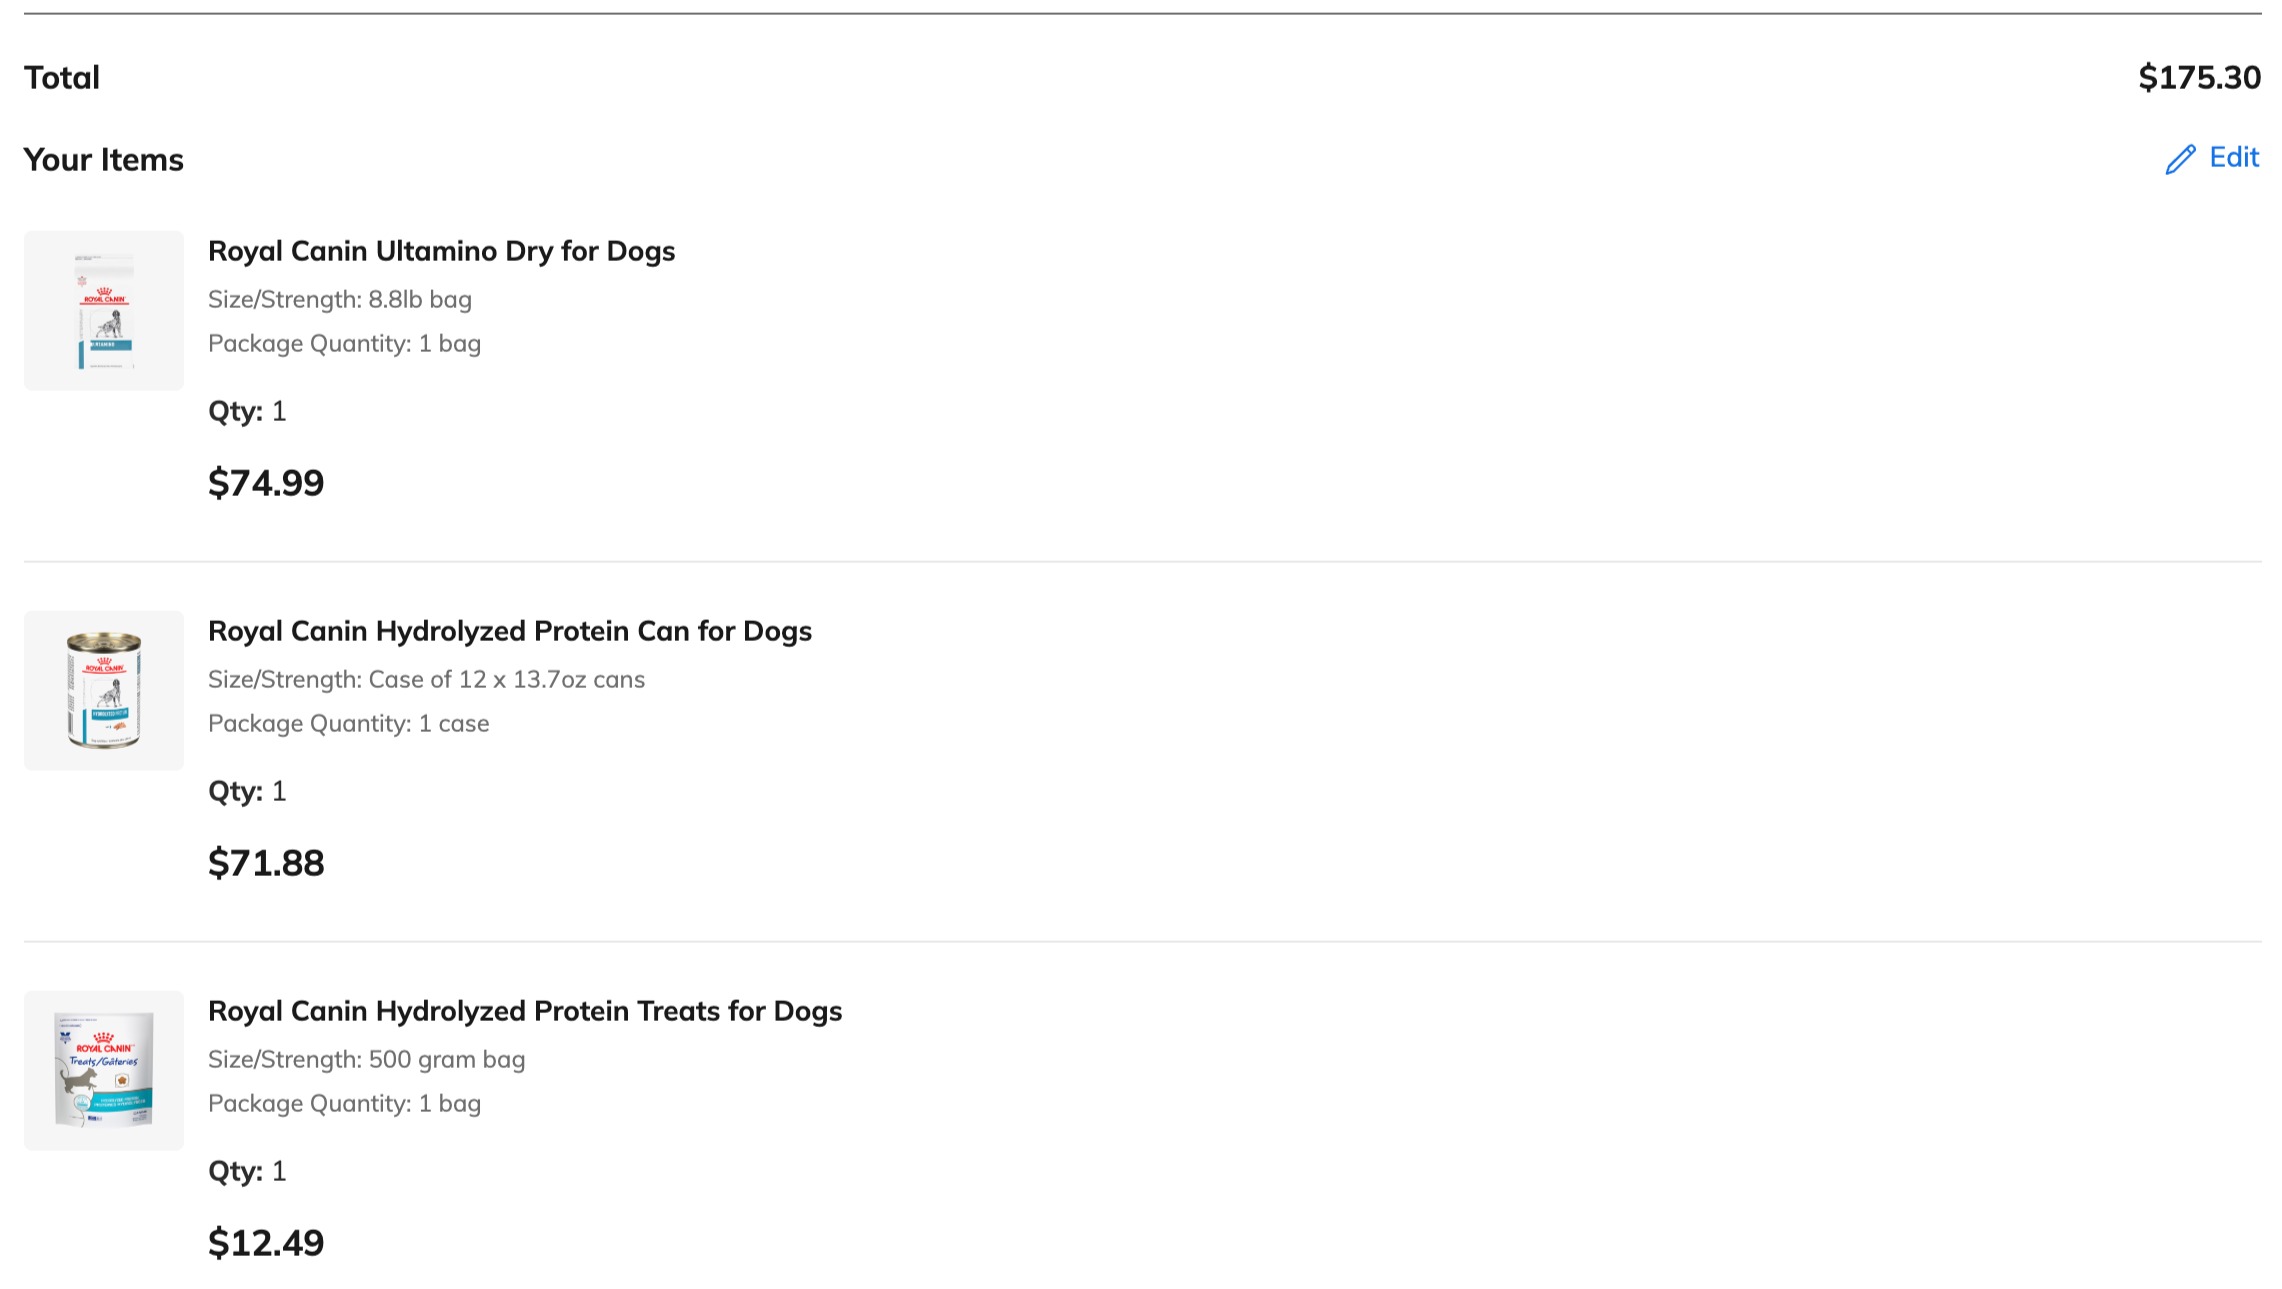
Task: Click the $71.88 price of canned food
Action: (266, 863)
